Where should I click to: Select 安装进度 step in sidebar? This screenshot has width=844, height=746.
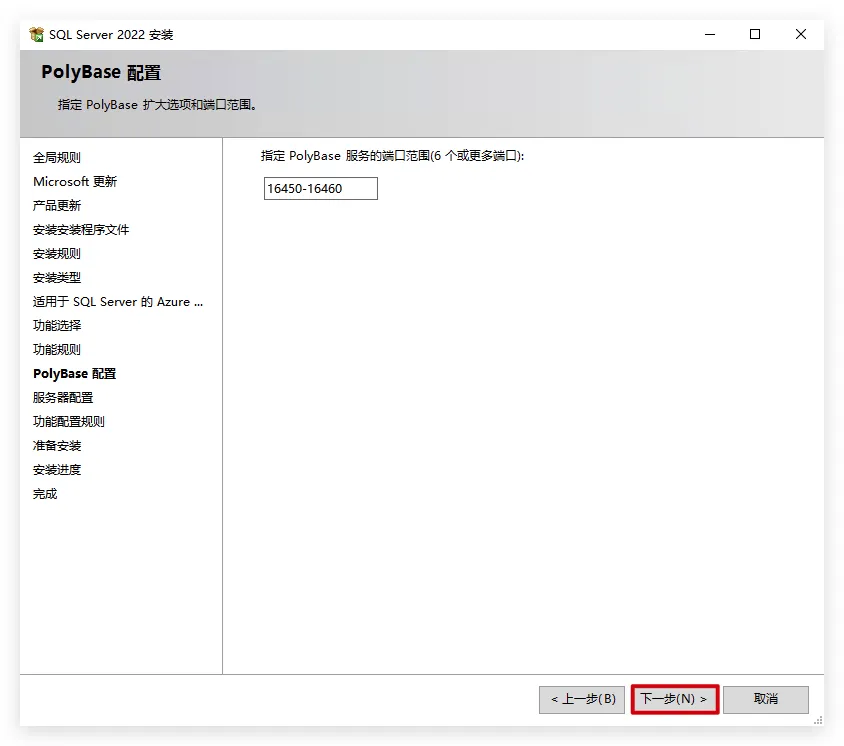(x=57, y=470)
